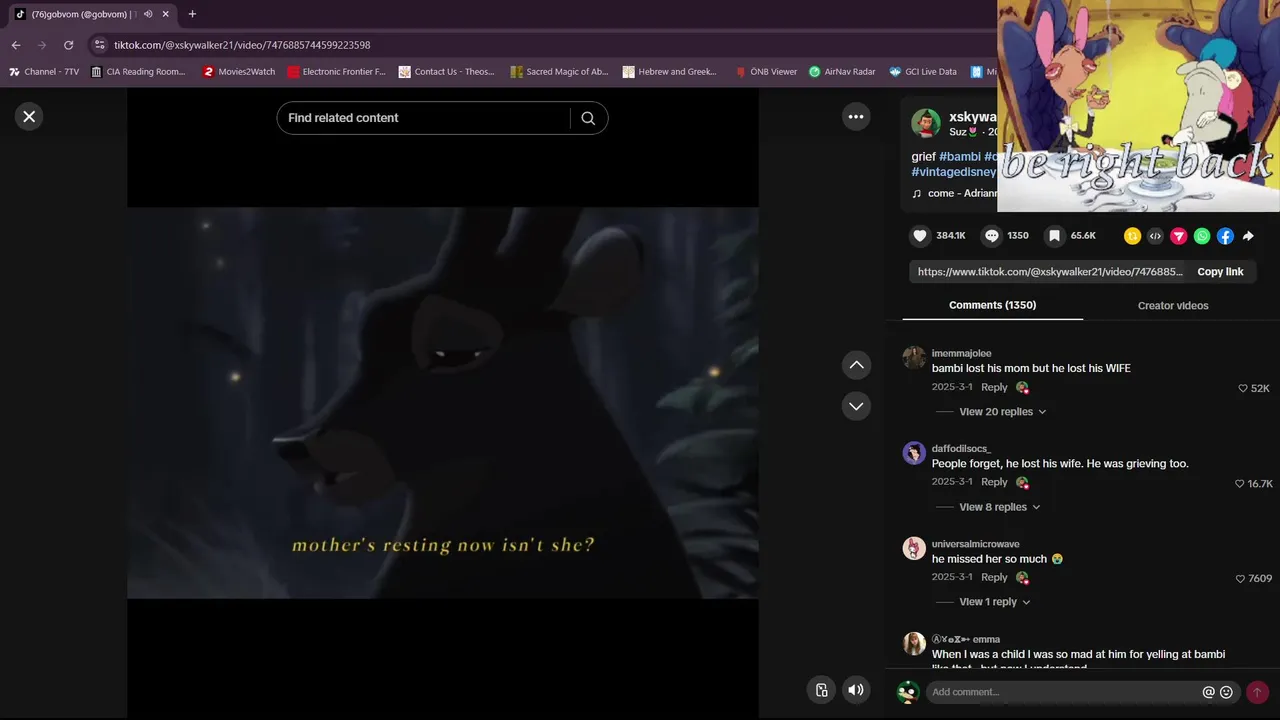This screenshot has width=1280, height=720.
Task: Like the video with the heart icon
Action: tap(920, 236)
